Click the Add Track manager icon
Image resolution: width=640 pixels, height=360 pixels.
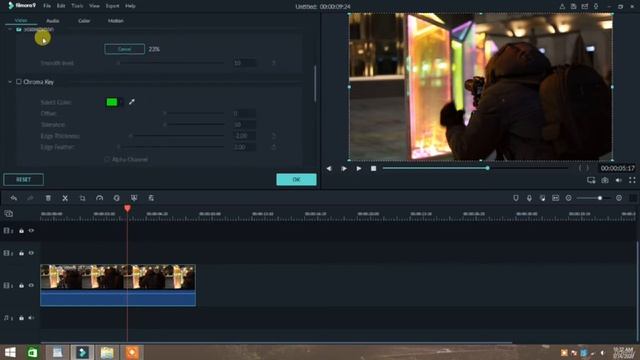point(8,213)
